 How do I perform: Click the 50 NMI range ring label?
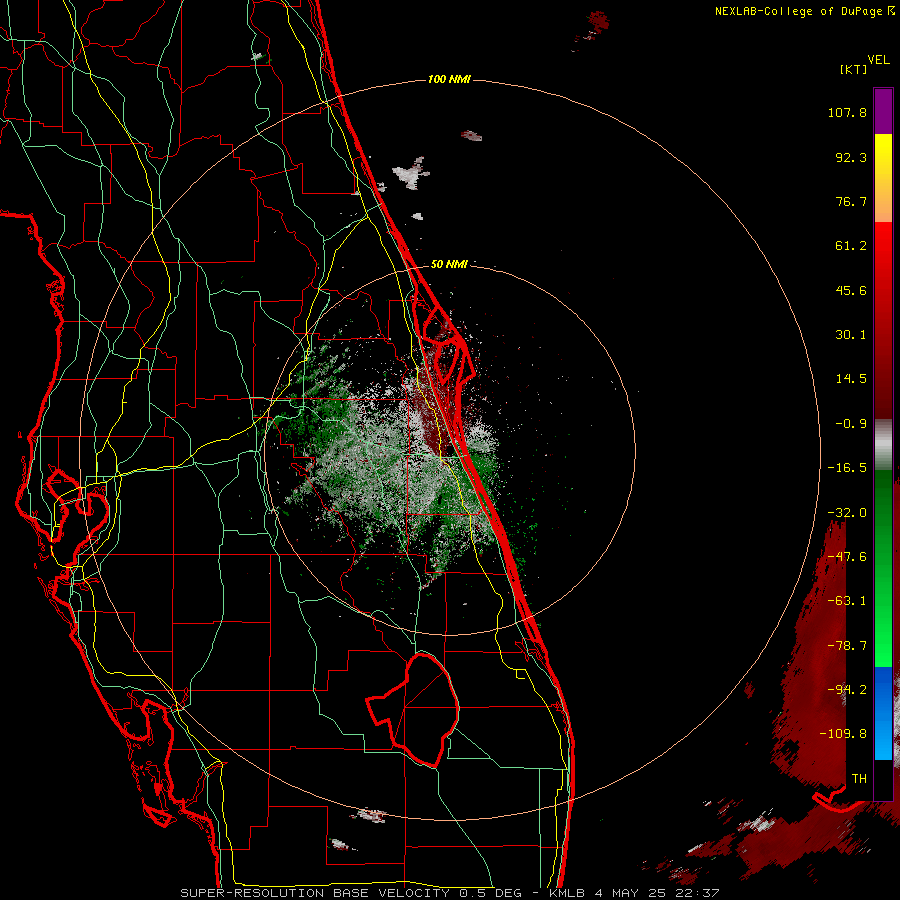pyautogui.click(x=449, y=264)
